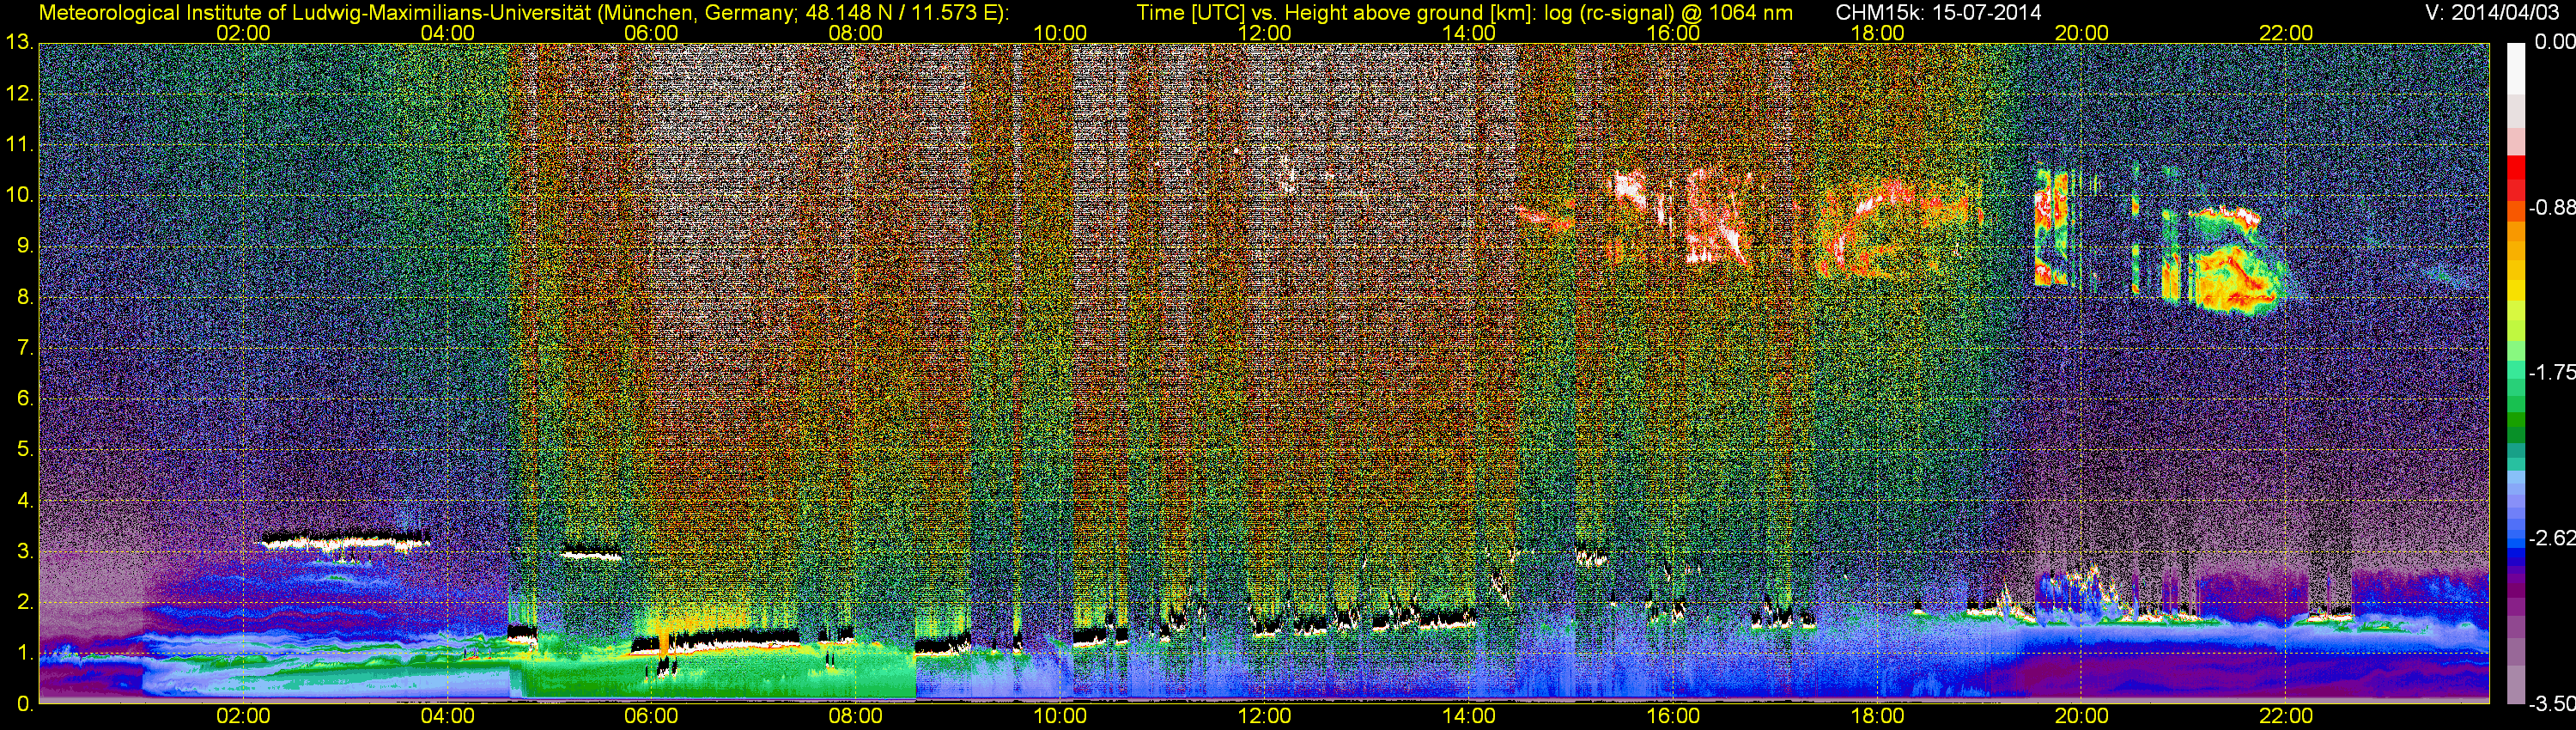Viewport: 2576px width, 730px height.
Task: Click the 10. km height axis label
Action: [19, 195]
